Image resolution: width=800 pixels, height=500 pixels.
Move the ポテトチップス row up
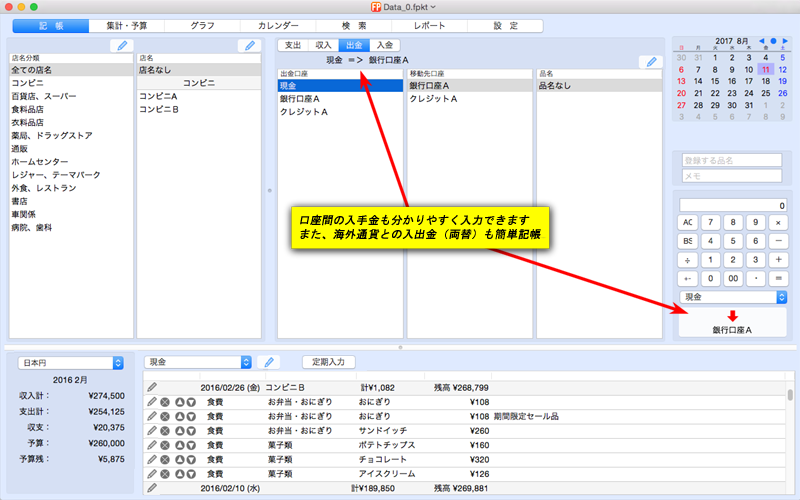click(180, 445)
